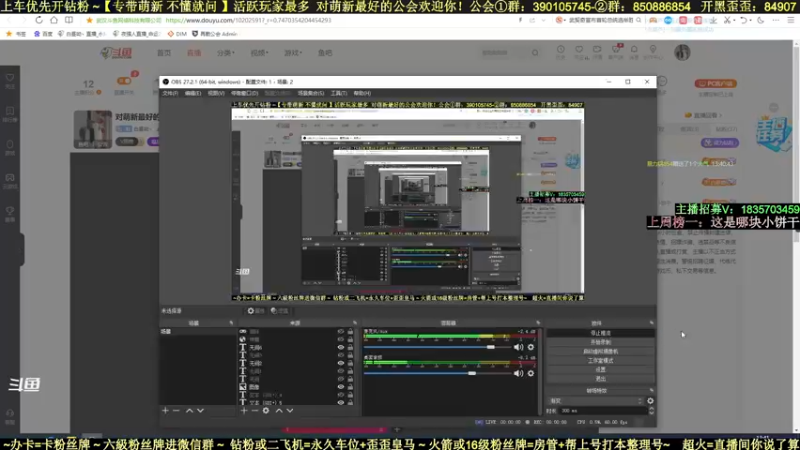The image size is (800, 450).
Task: Toggle visibility eye of the browser (globe) source
Action: [x=341, y=339]
